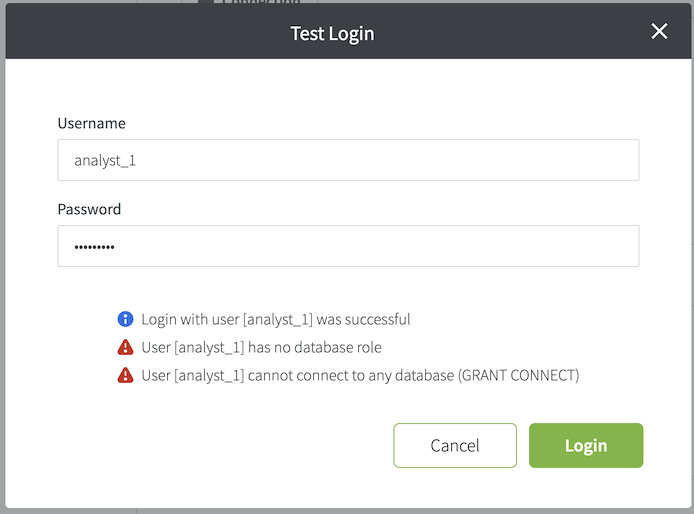The width and height of the screenshot is (694, 514).
Task: Click the Username field label
Action: 91,124
